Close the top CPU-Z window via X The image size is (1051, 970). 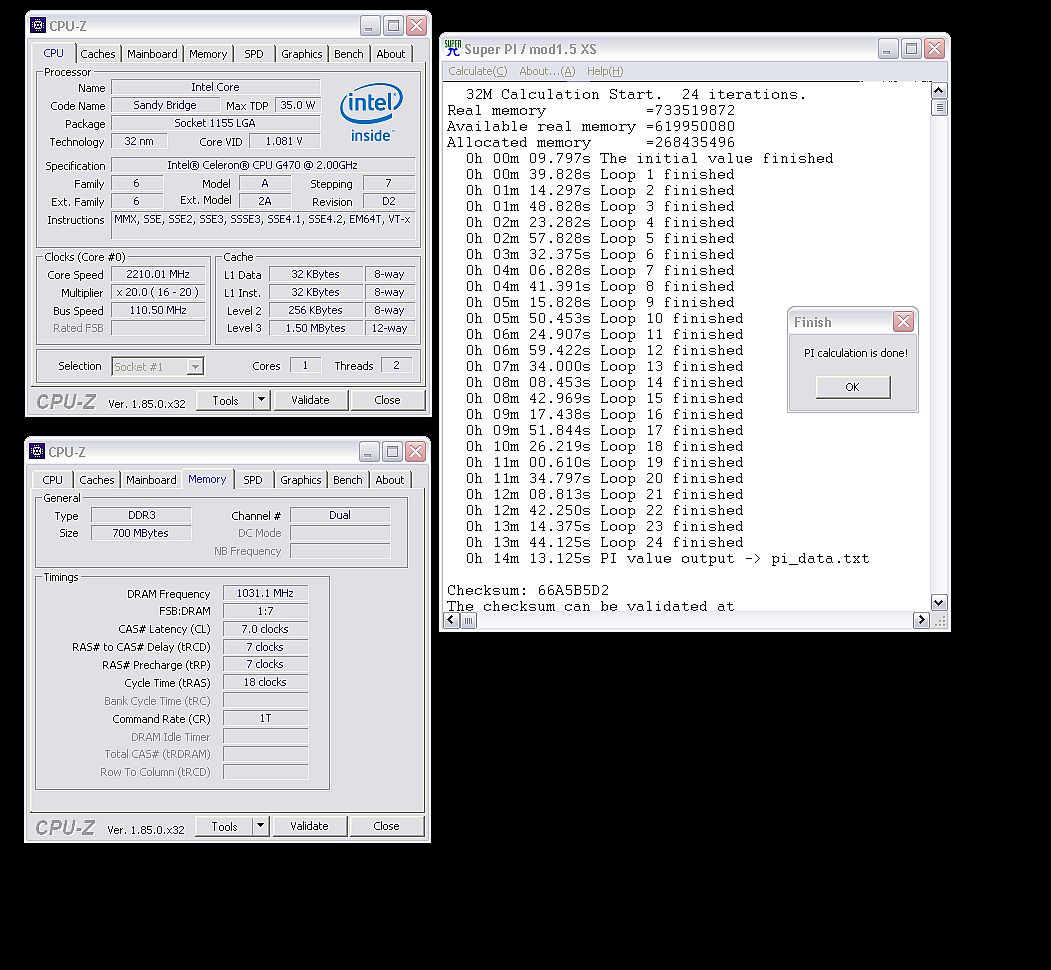(x=416, y=25)
